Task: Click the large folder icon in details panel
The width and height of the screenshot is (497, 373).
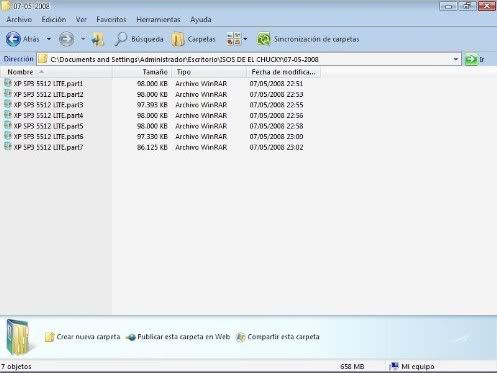Action: click(x=18, y=337)
